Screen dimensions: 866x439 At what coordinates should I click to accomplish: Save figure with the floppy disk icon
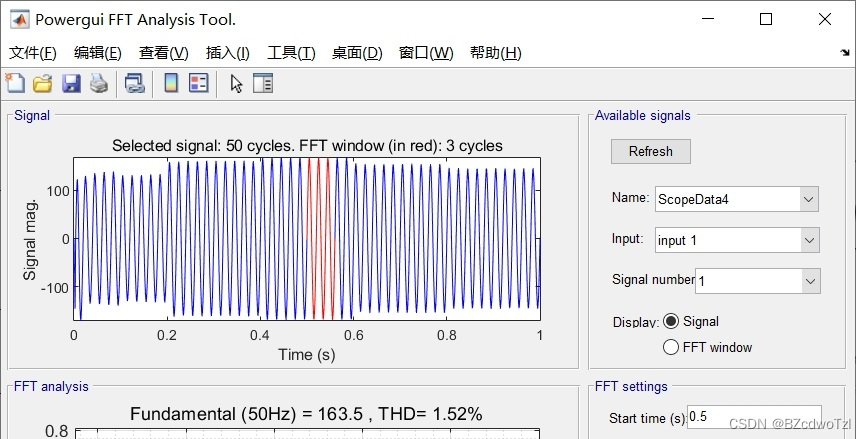tap(71, 83)
